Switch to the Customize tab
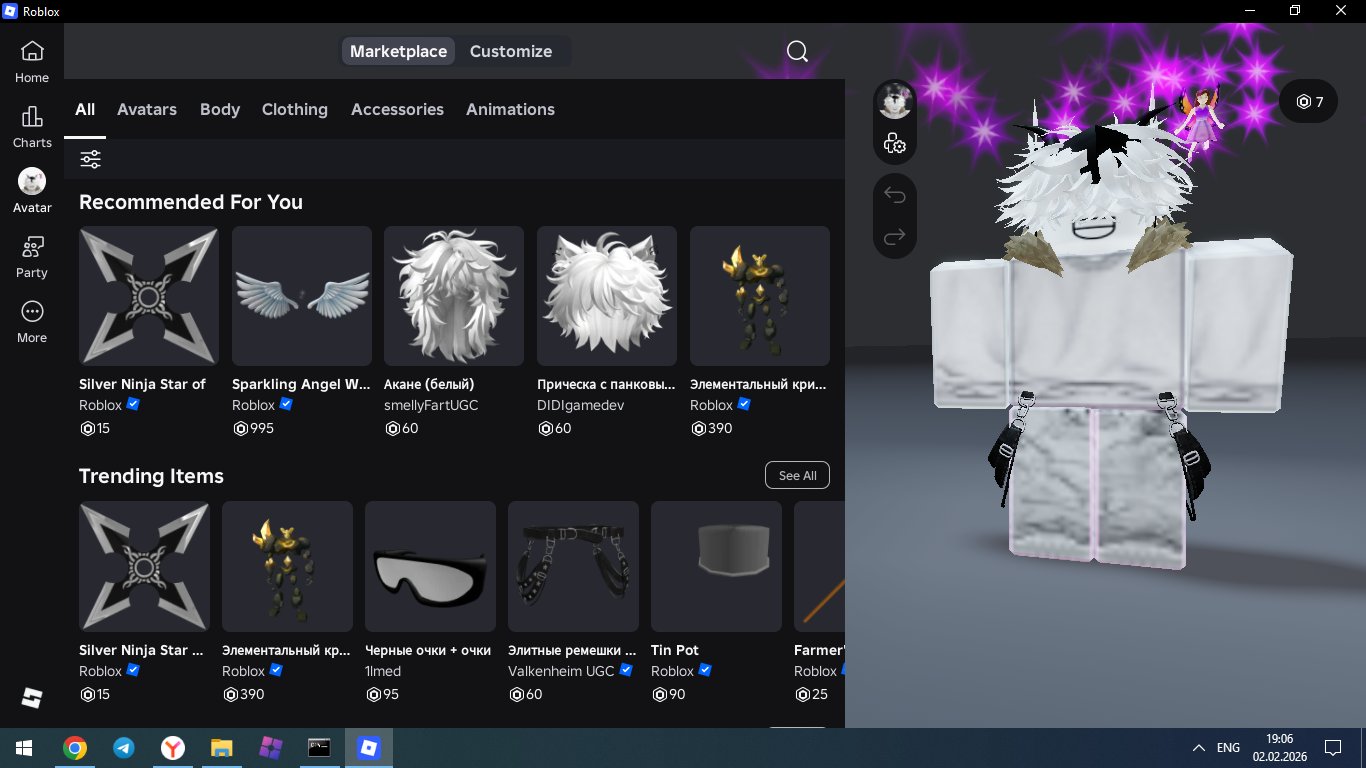 tap(511, 51)
